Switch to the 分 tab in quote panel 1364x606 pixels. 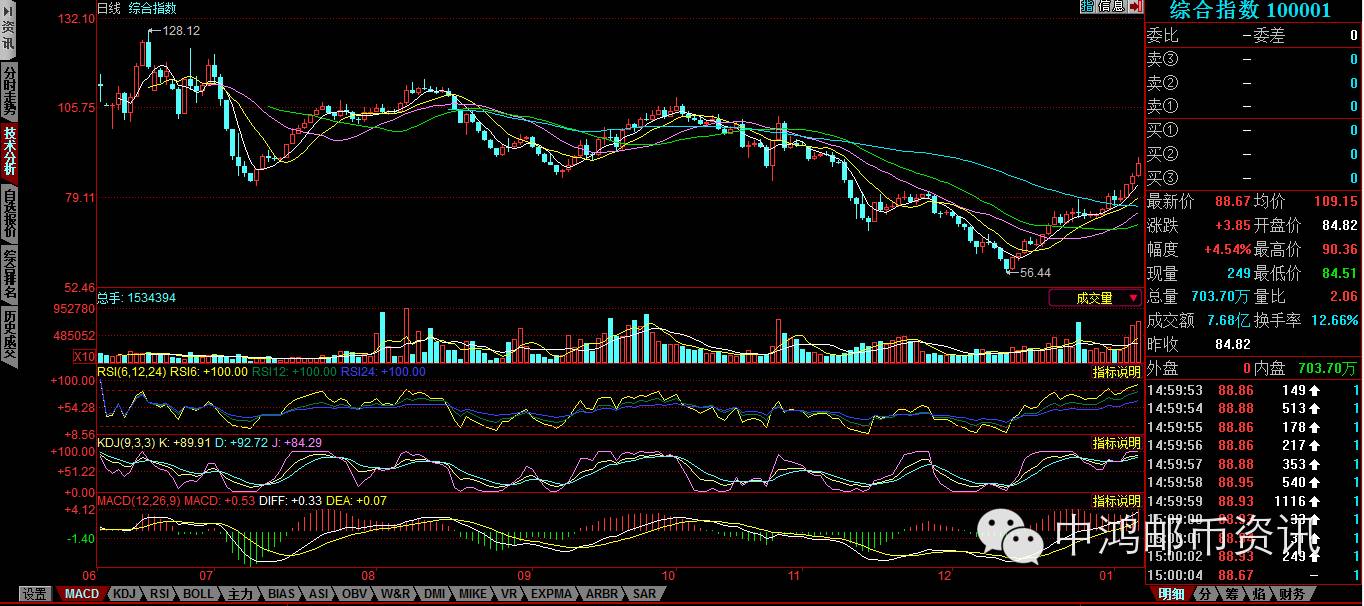tap(1204, 594)
